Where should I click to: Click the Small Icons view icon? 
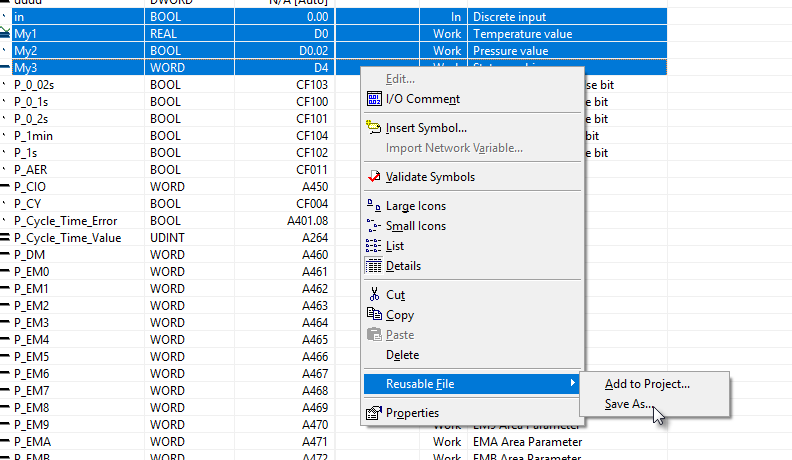pos(374,225)
